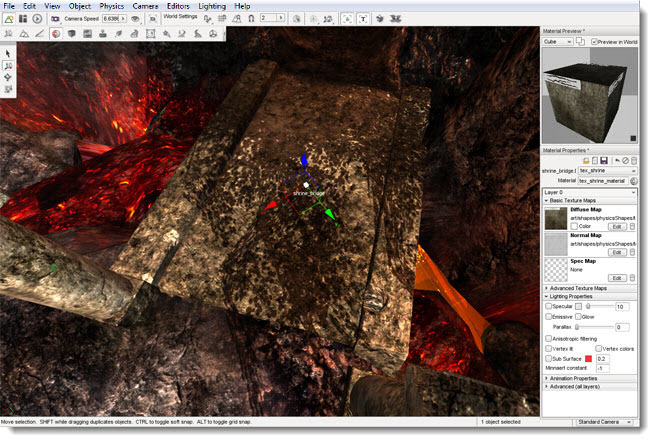Screen dimensions: 655x442
Task: Open the Physics menu
Action: pos(112,6)
